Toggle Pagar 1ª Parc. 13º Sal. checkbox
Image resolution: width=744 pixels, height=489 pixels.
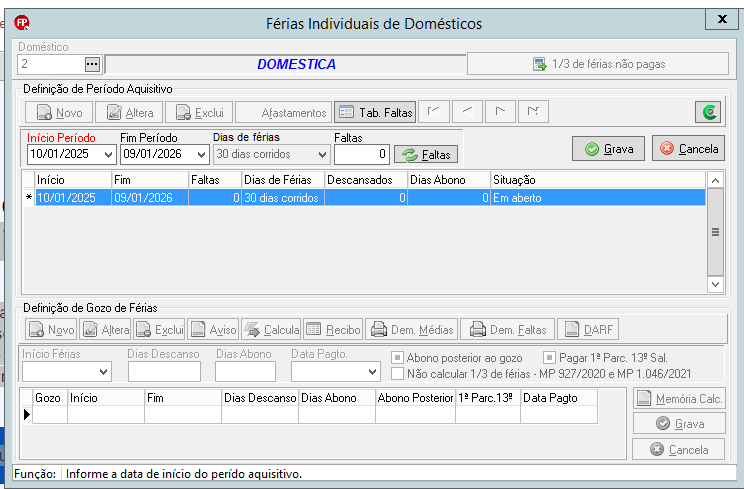(x=549, y=358)
